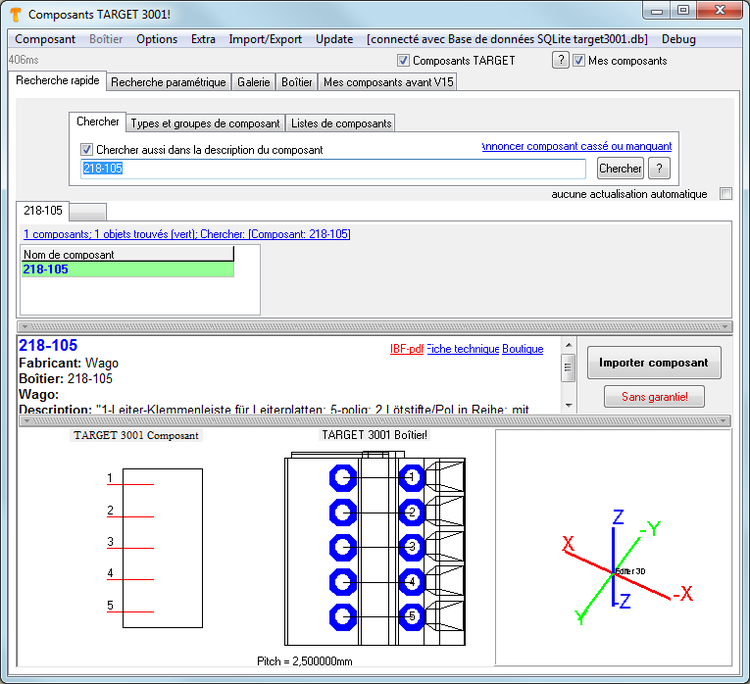Click the 3D axis preview panel
Viewport: 750px width, 684px height.
[614, 548]
